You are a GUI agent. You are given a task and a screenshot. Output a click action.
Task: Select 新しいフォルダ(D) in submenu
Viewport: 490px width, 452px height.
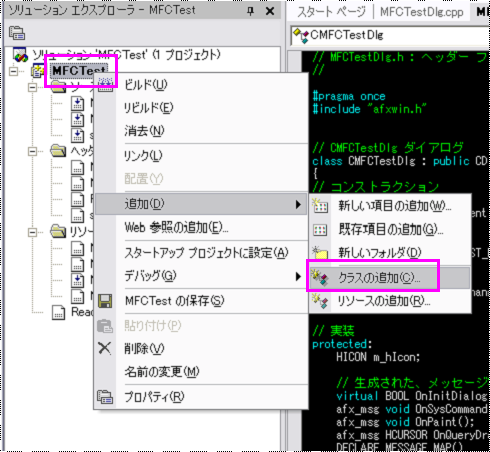click(390, 253)
